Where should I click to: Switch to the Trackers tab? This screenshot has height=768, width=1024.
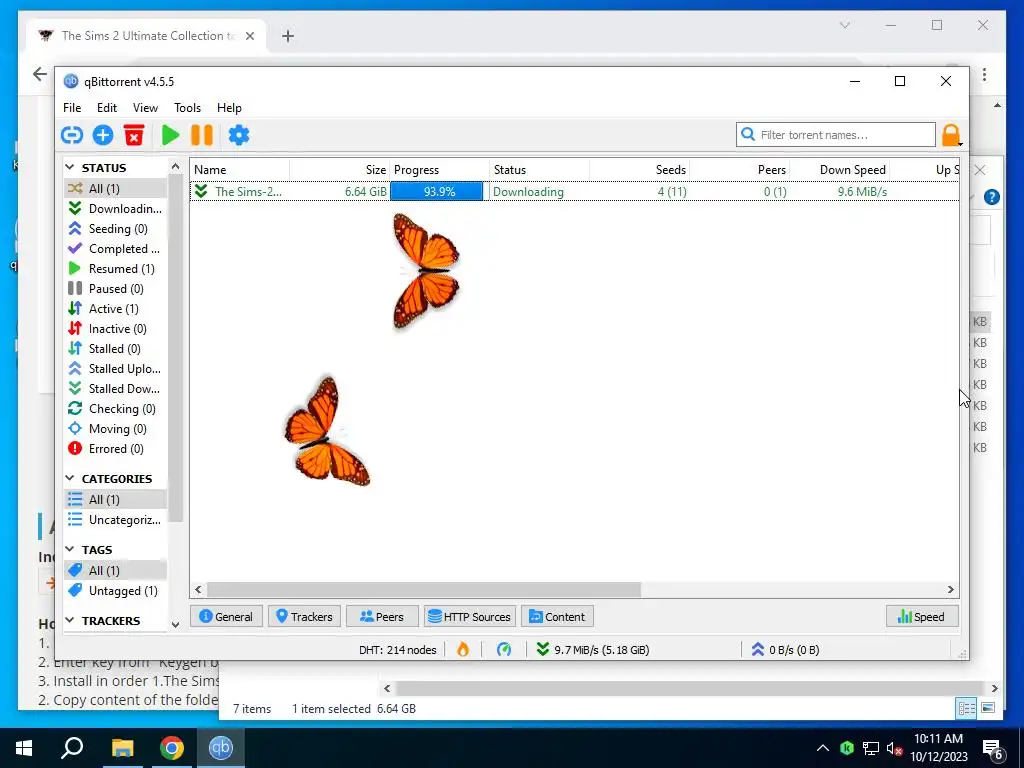(x=304, y=616)
